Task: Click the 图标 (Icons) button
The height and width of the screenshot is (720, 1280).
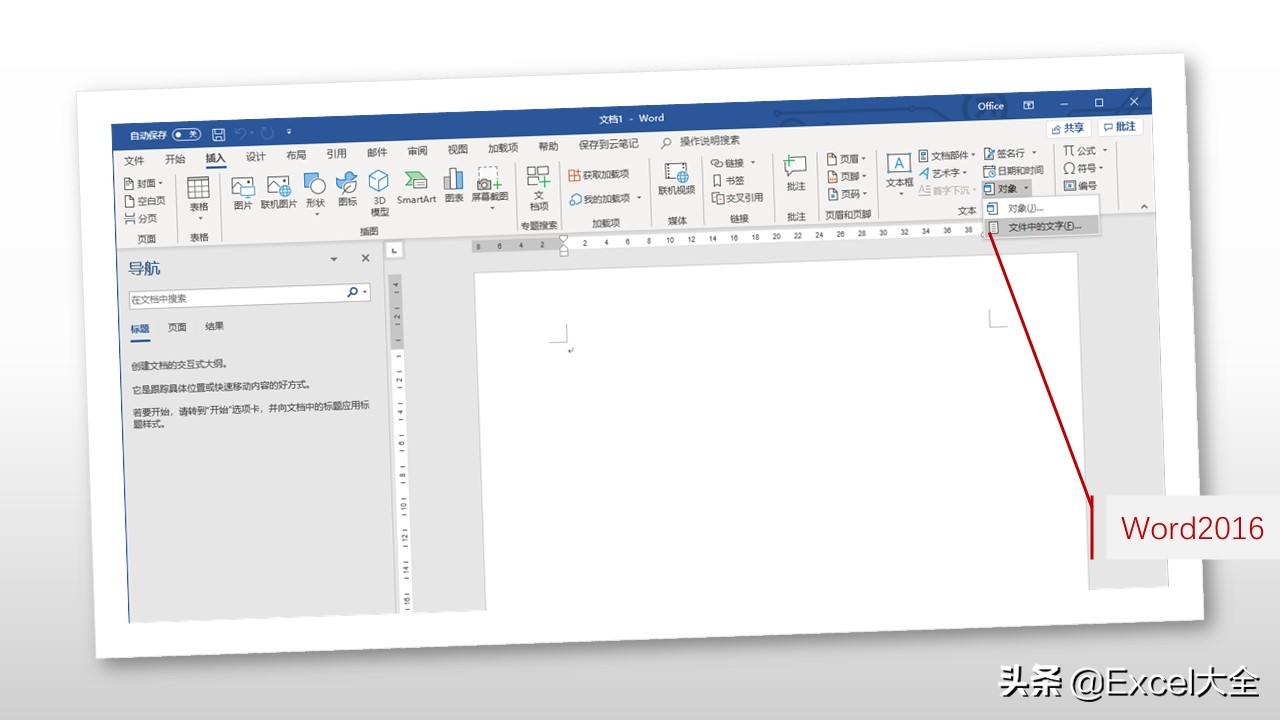Action: tap(347, 188)
